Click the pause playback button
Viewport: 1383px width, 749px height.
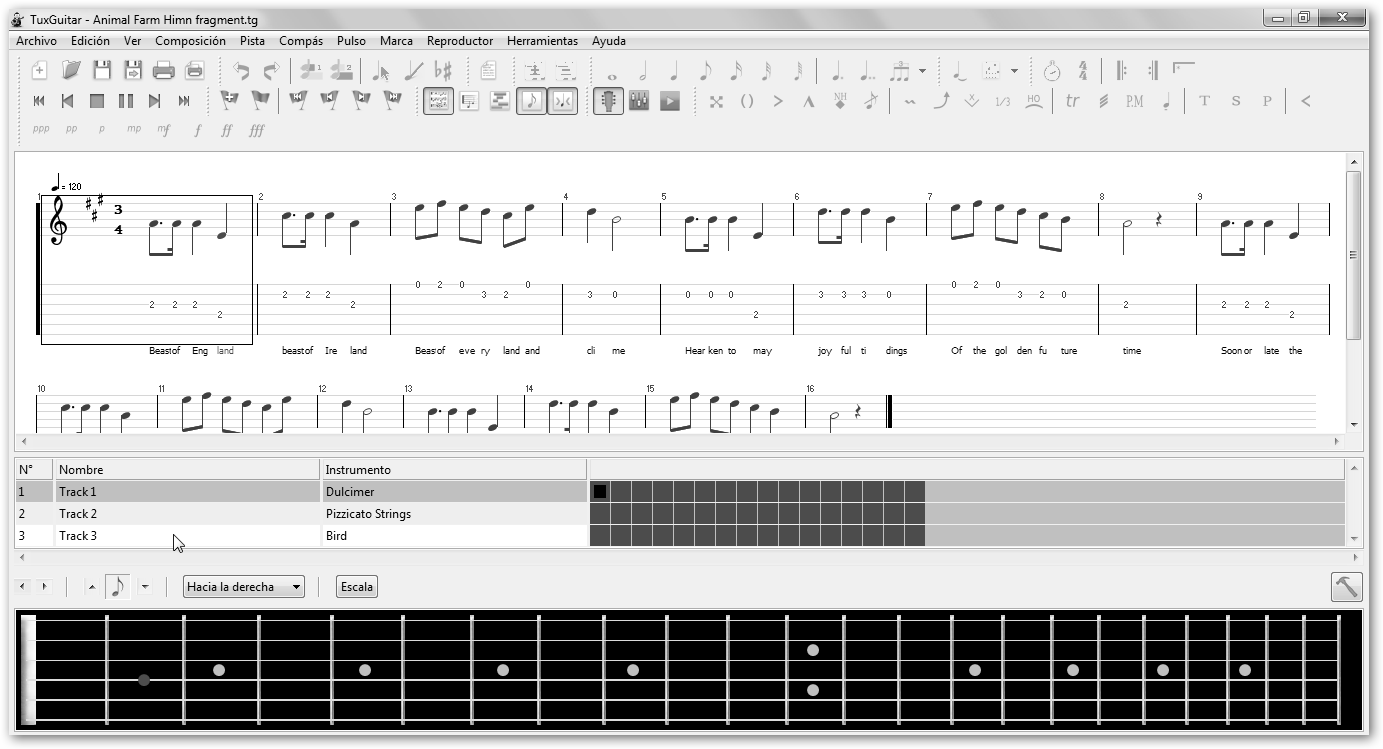click(126, 101)
